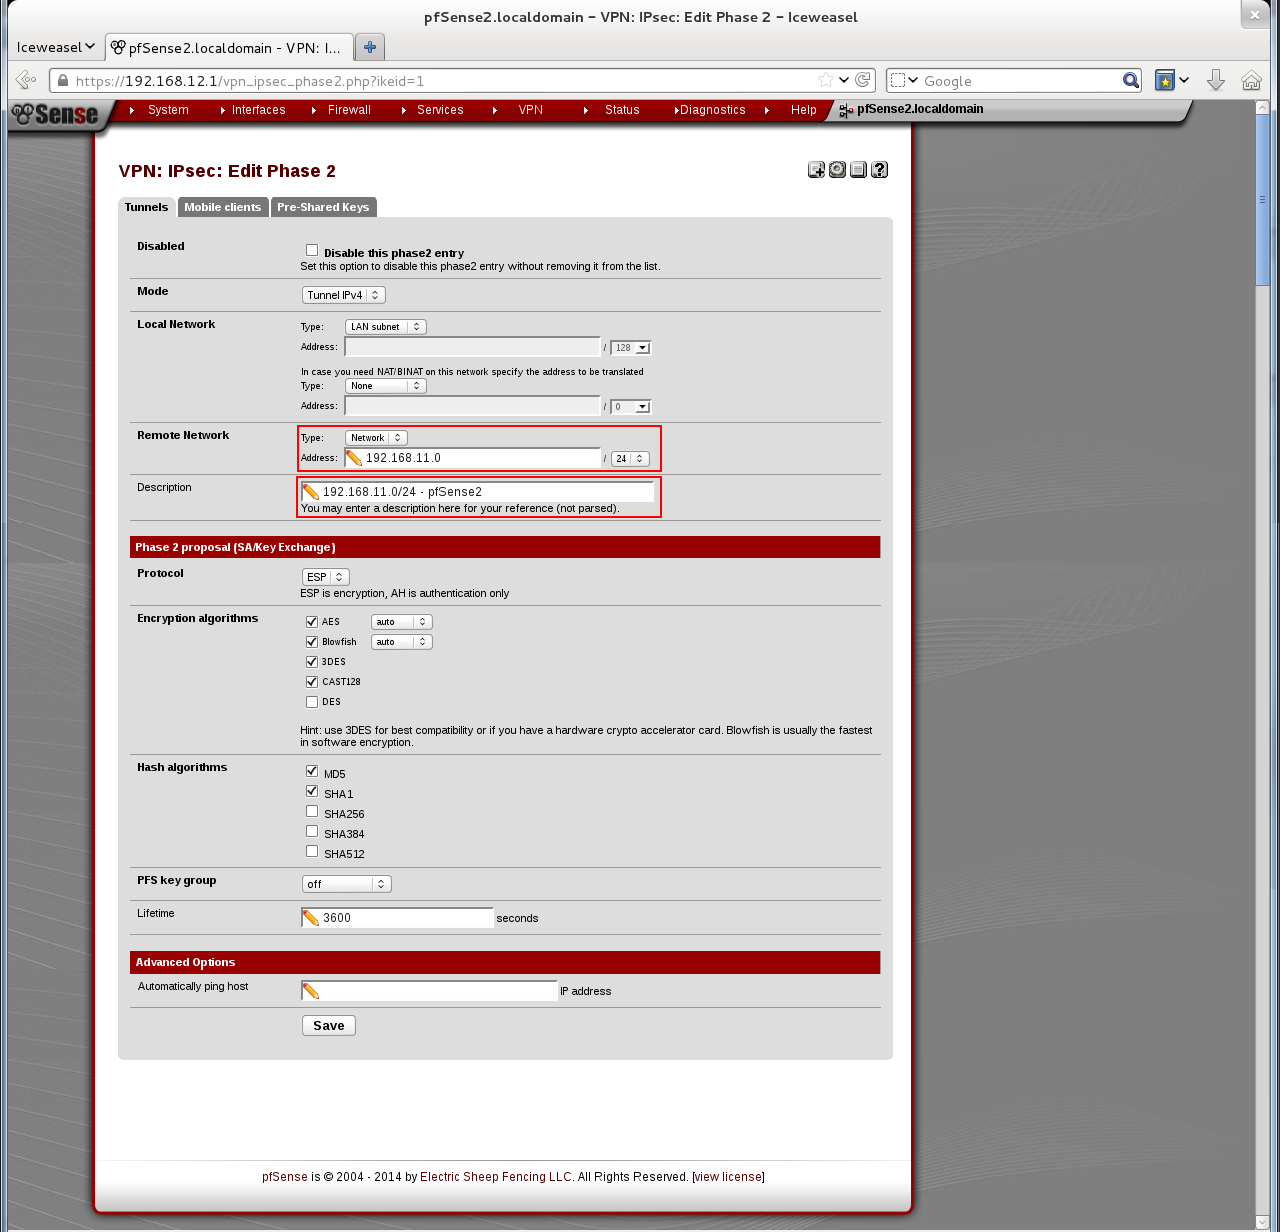Click the Downloads arrow icon in the toolbar
The height and width of the screenshot is (1232, 1280).
coord(1216,80)
